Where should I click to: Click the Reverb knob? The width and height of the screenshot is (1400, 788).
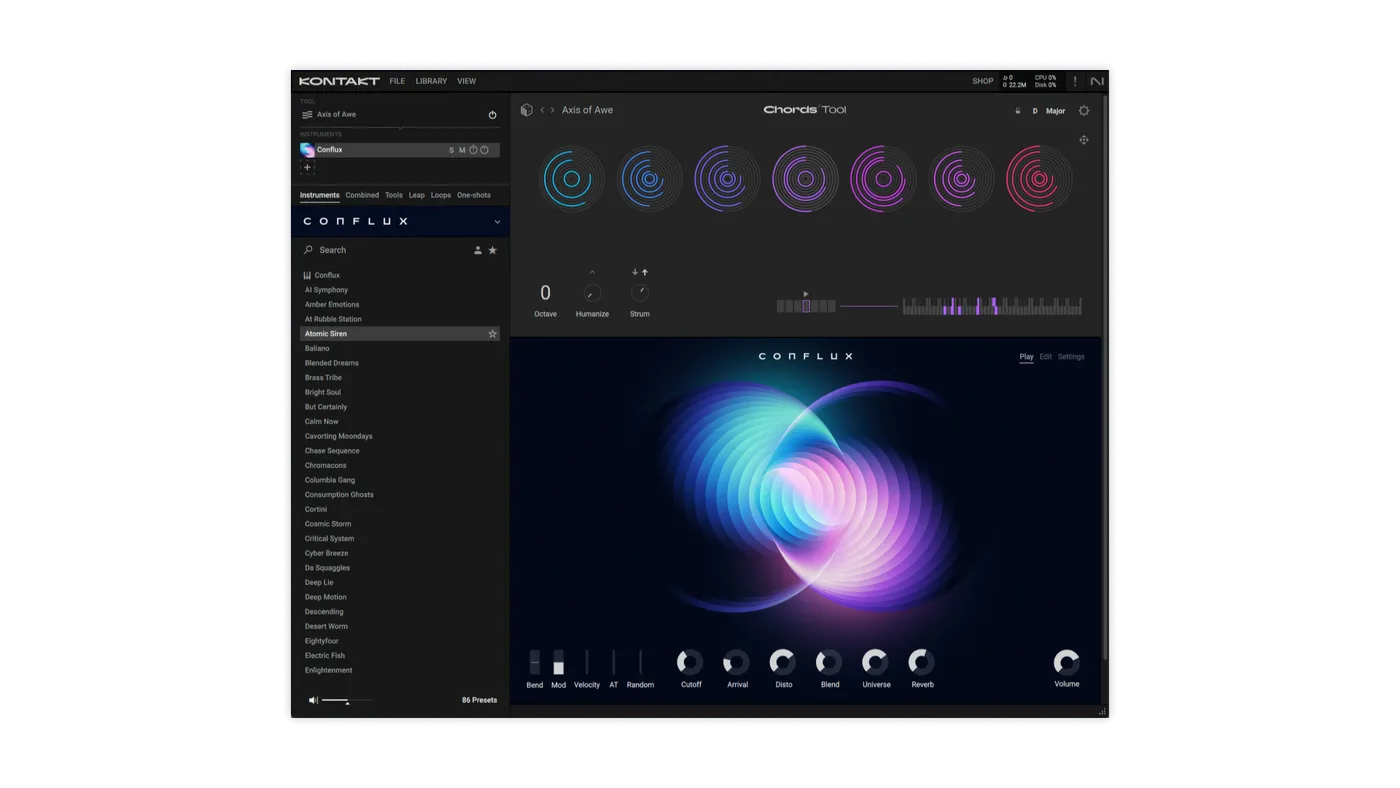tap(922, 662)
